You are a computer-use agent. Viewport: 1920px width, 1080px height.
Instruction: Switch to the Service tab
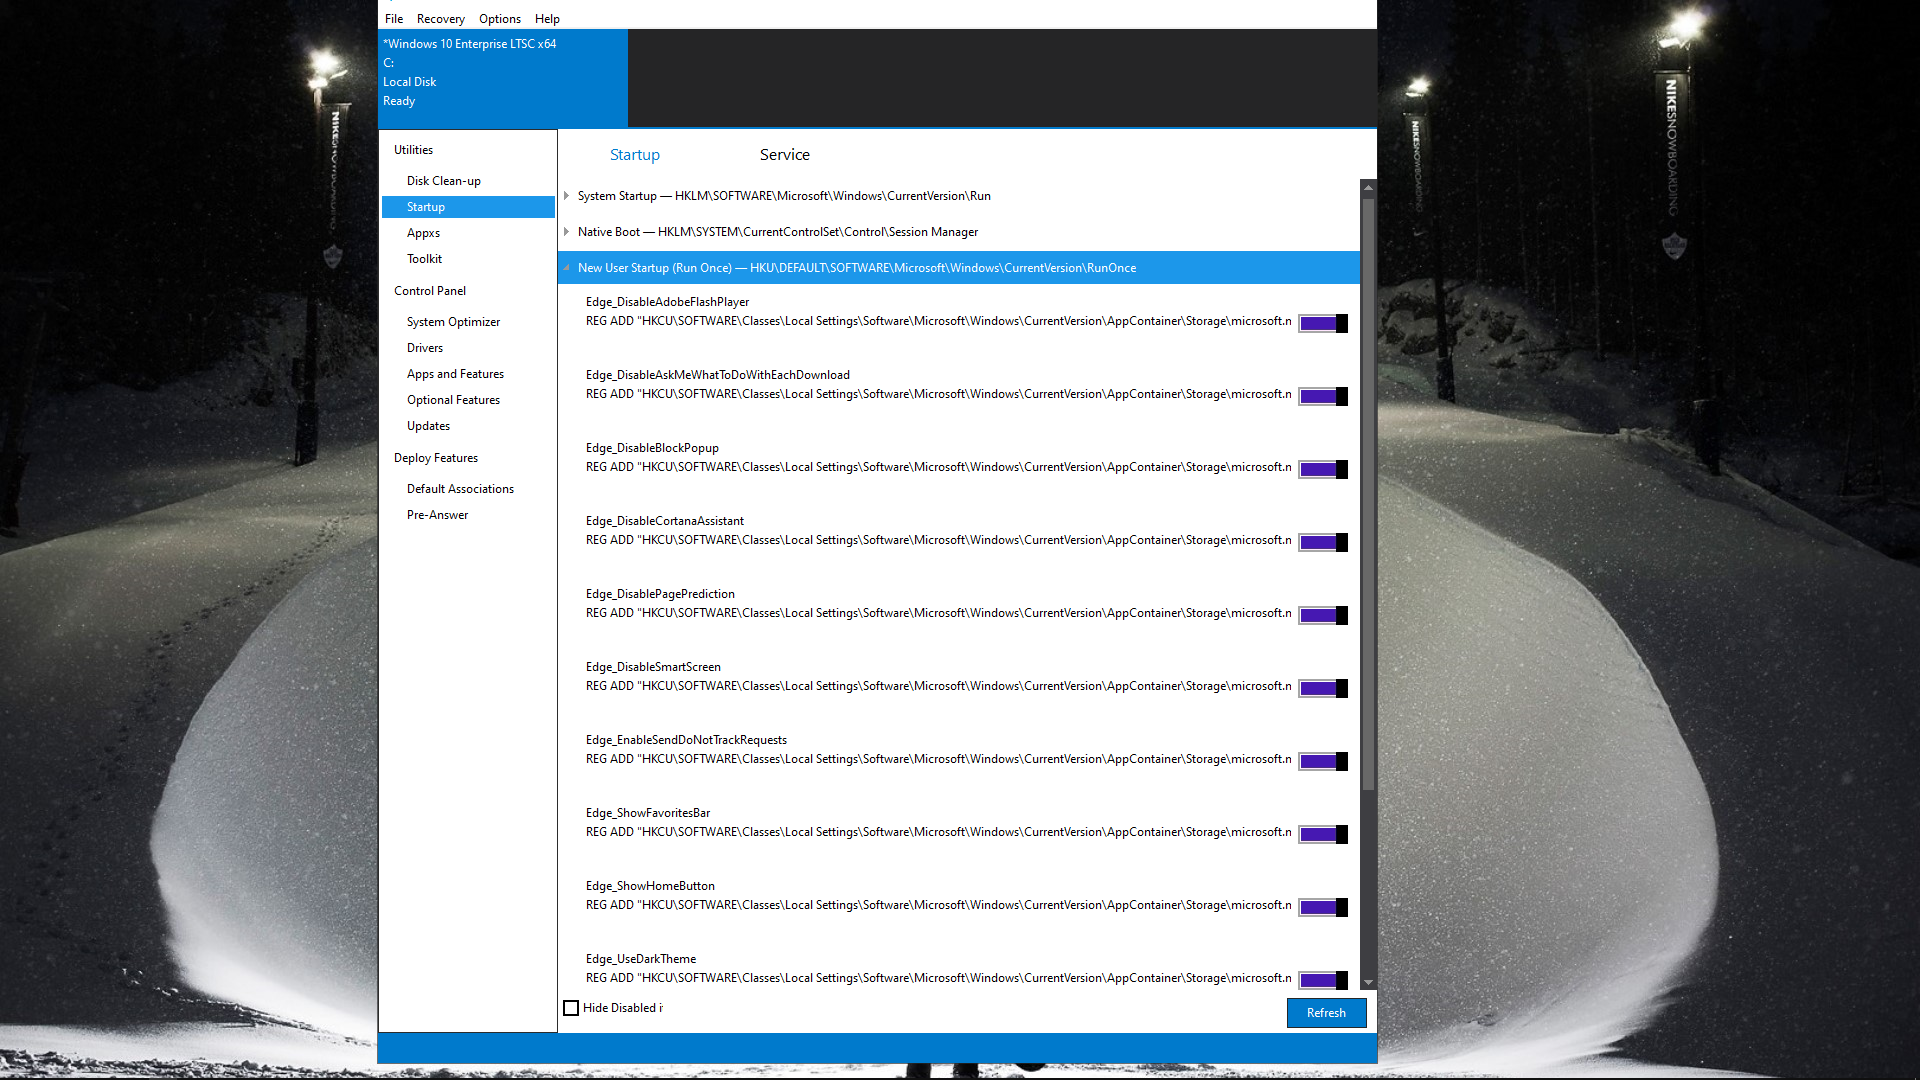click(x=784, y=155)
